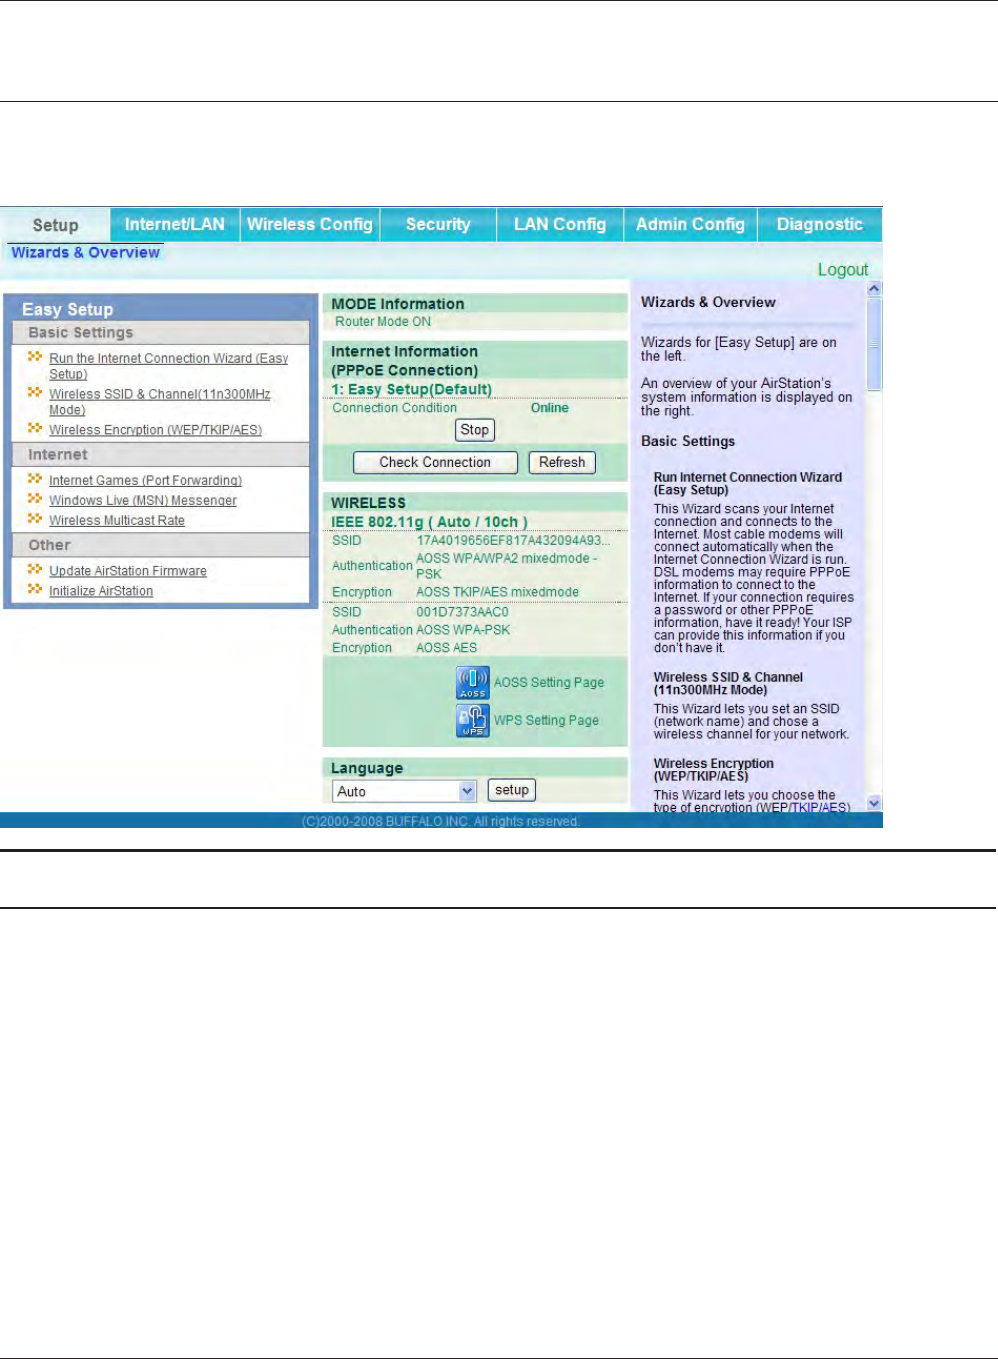Click Router Mode ON text
The height and width of the screenshot is (1359, 998).
click(x=383, y=322)
